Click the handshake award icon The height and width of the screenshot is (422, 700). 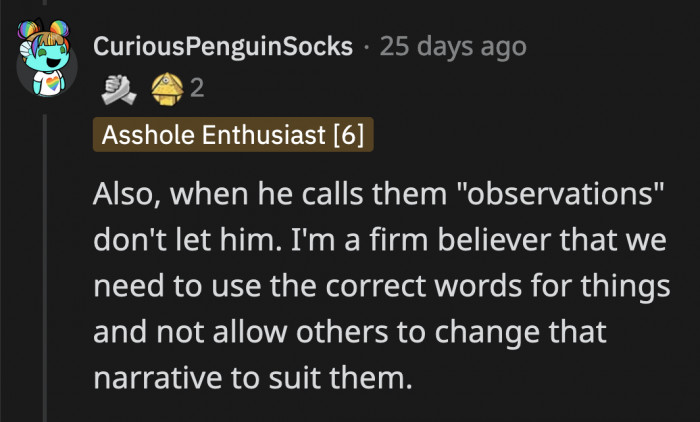pyautogui.click(x=118, y=89)
